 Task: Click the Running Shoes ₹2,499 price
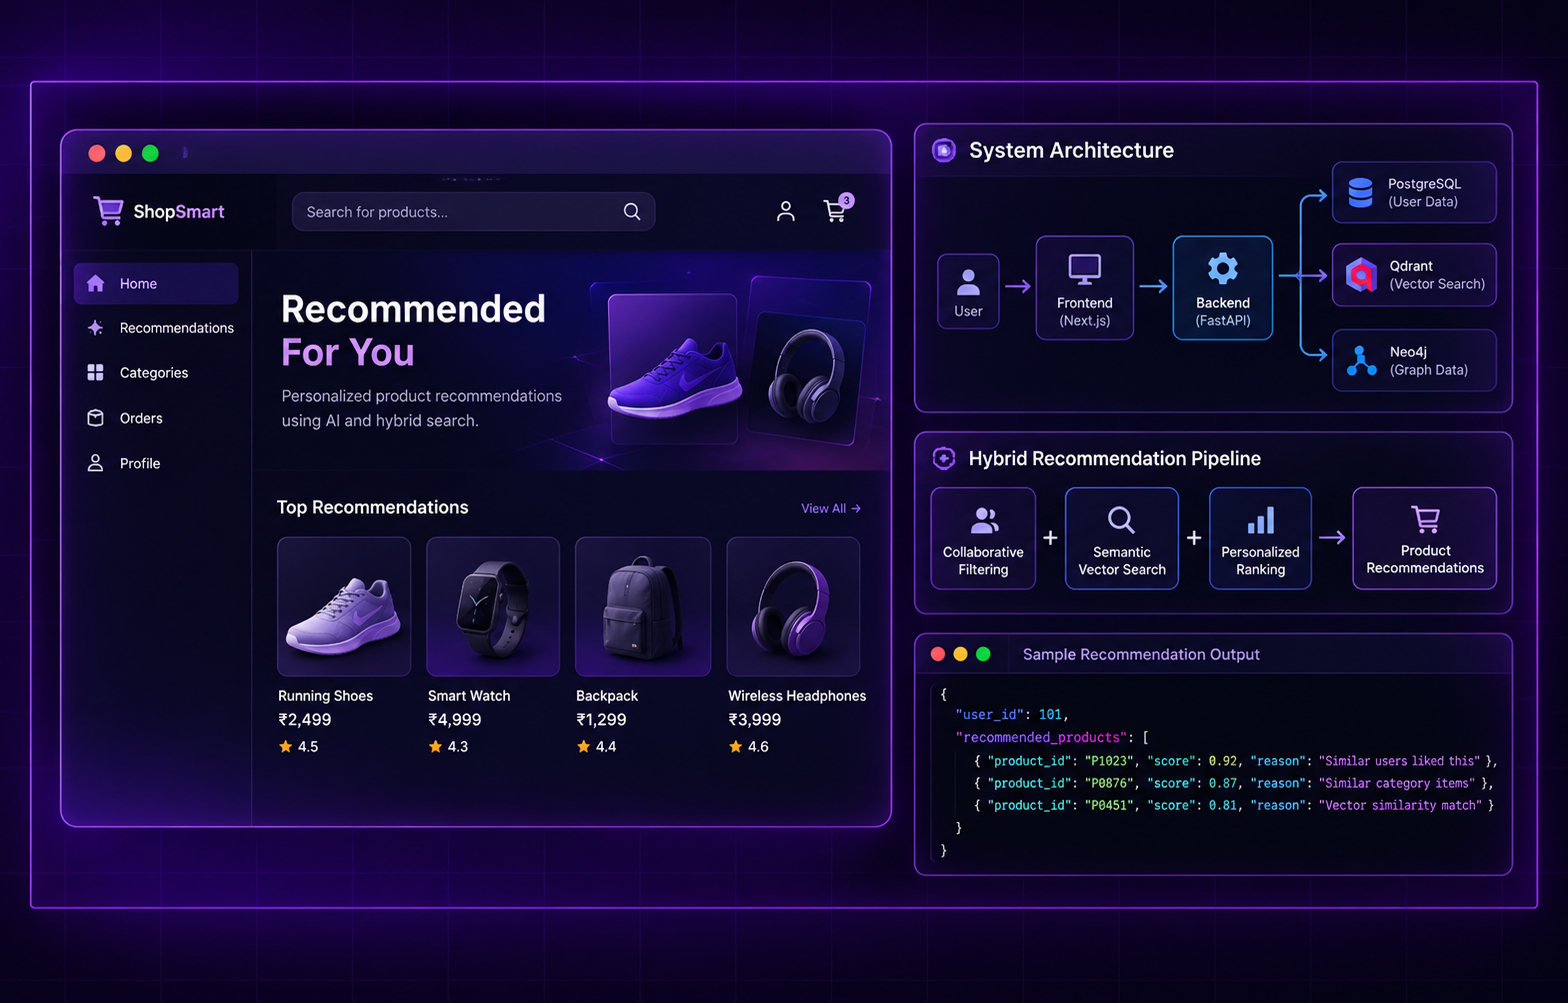(x=305, y=720)
